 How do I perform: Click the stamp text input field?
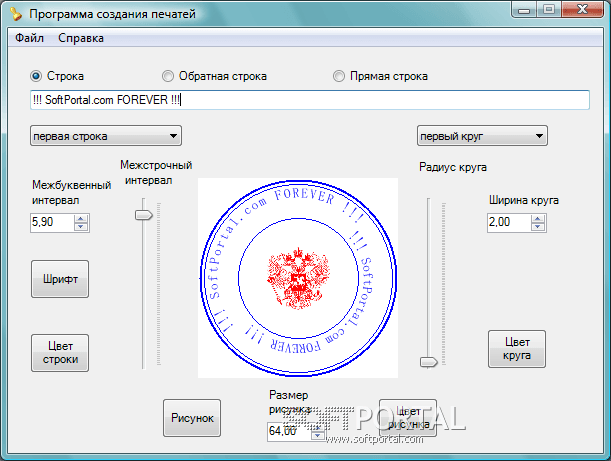(x=310, y=100)
